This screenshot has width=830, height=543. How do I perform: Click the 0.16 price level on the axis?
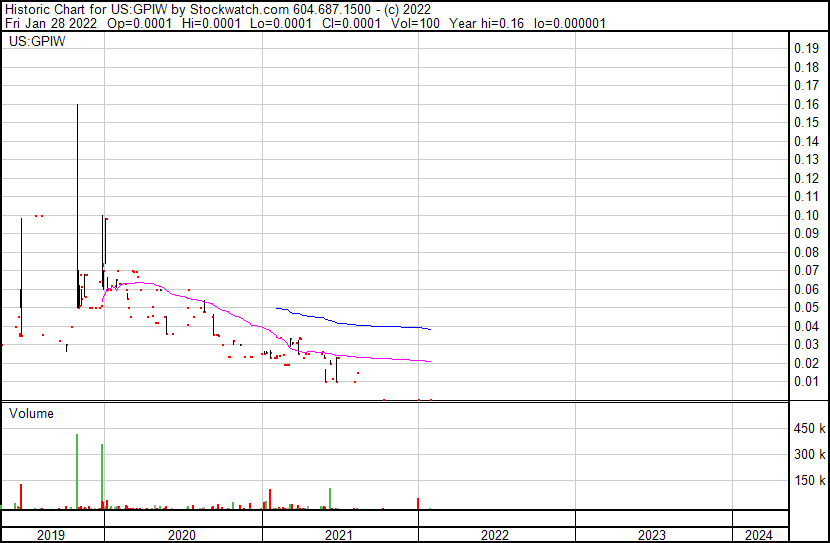[x=806, y=104]
